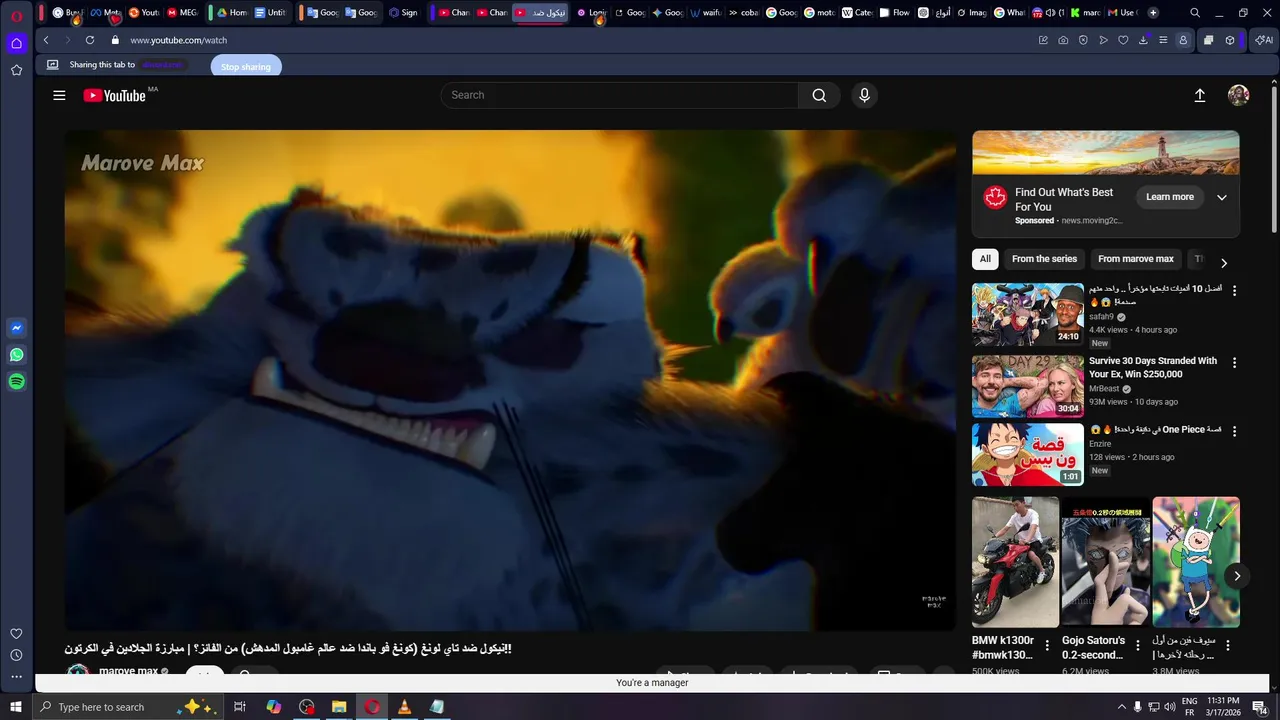Image resolution: width=1280 pixels, height=720 pixels.
Task: Open options for the MrBeast recommended video
Action: (1234, 363)
